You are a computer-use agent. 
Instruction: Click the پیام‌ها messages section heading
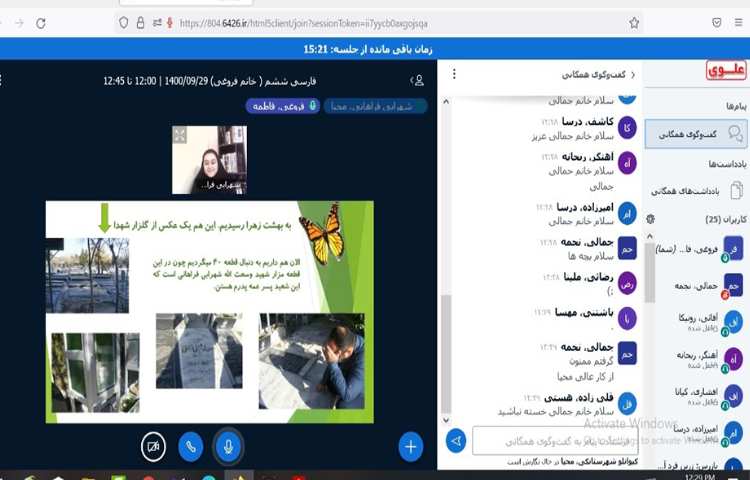coord(736,106)
